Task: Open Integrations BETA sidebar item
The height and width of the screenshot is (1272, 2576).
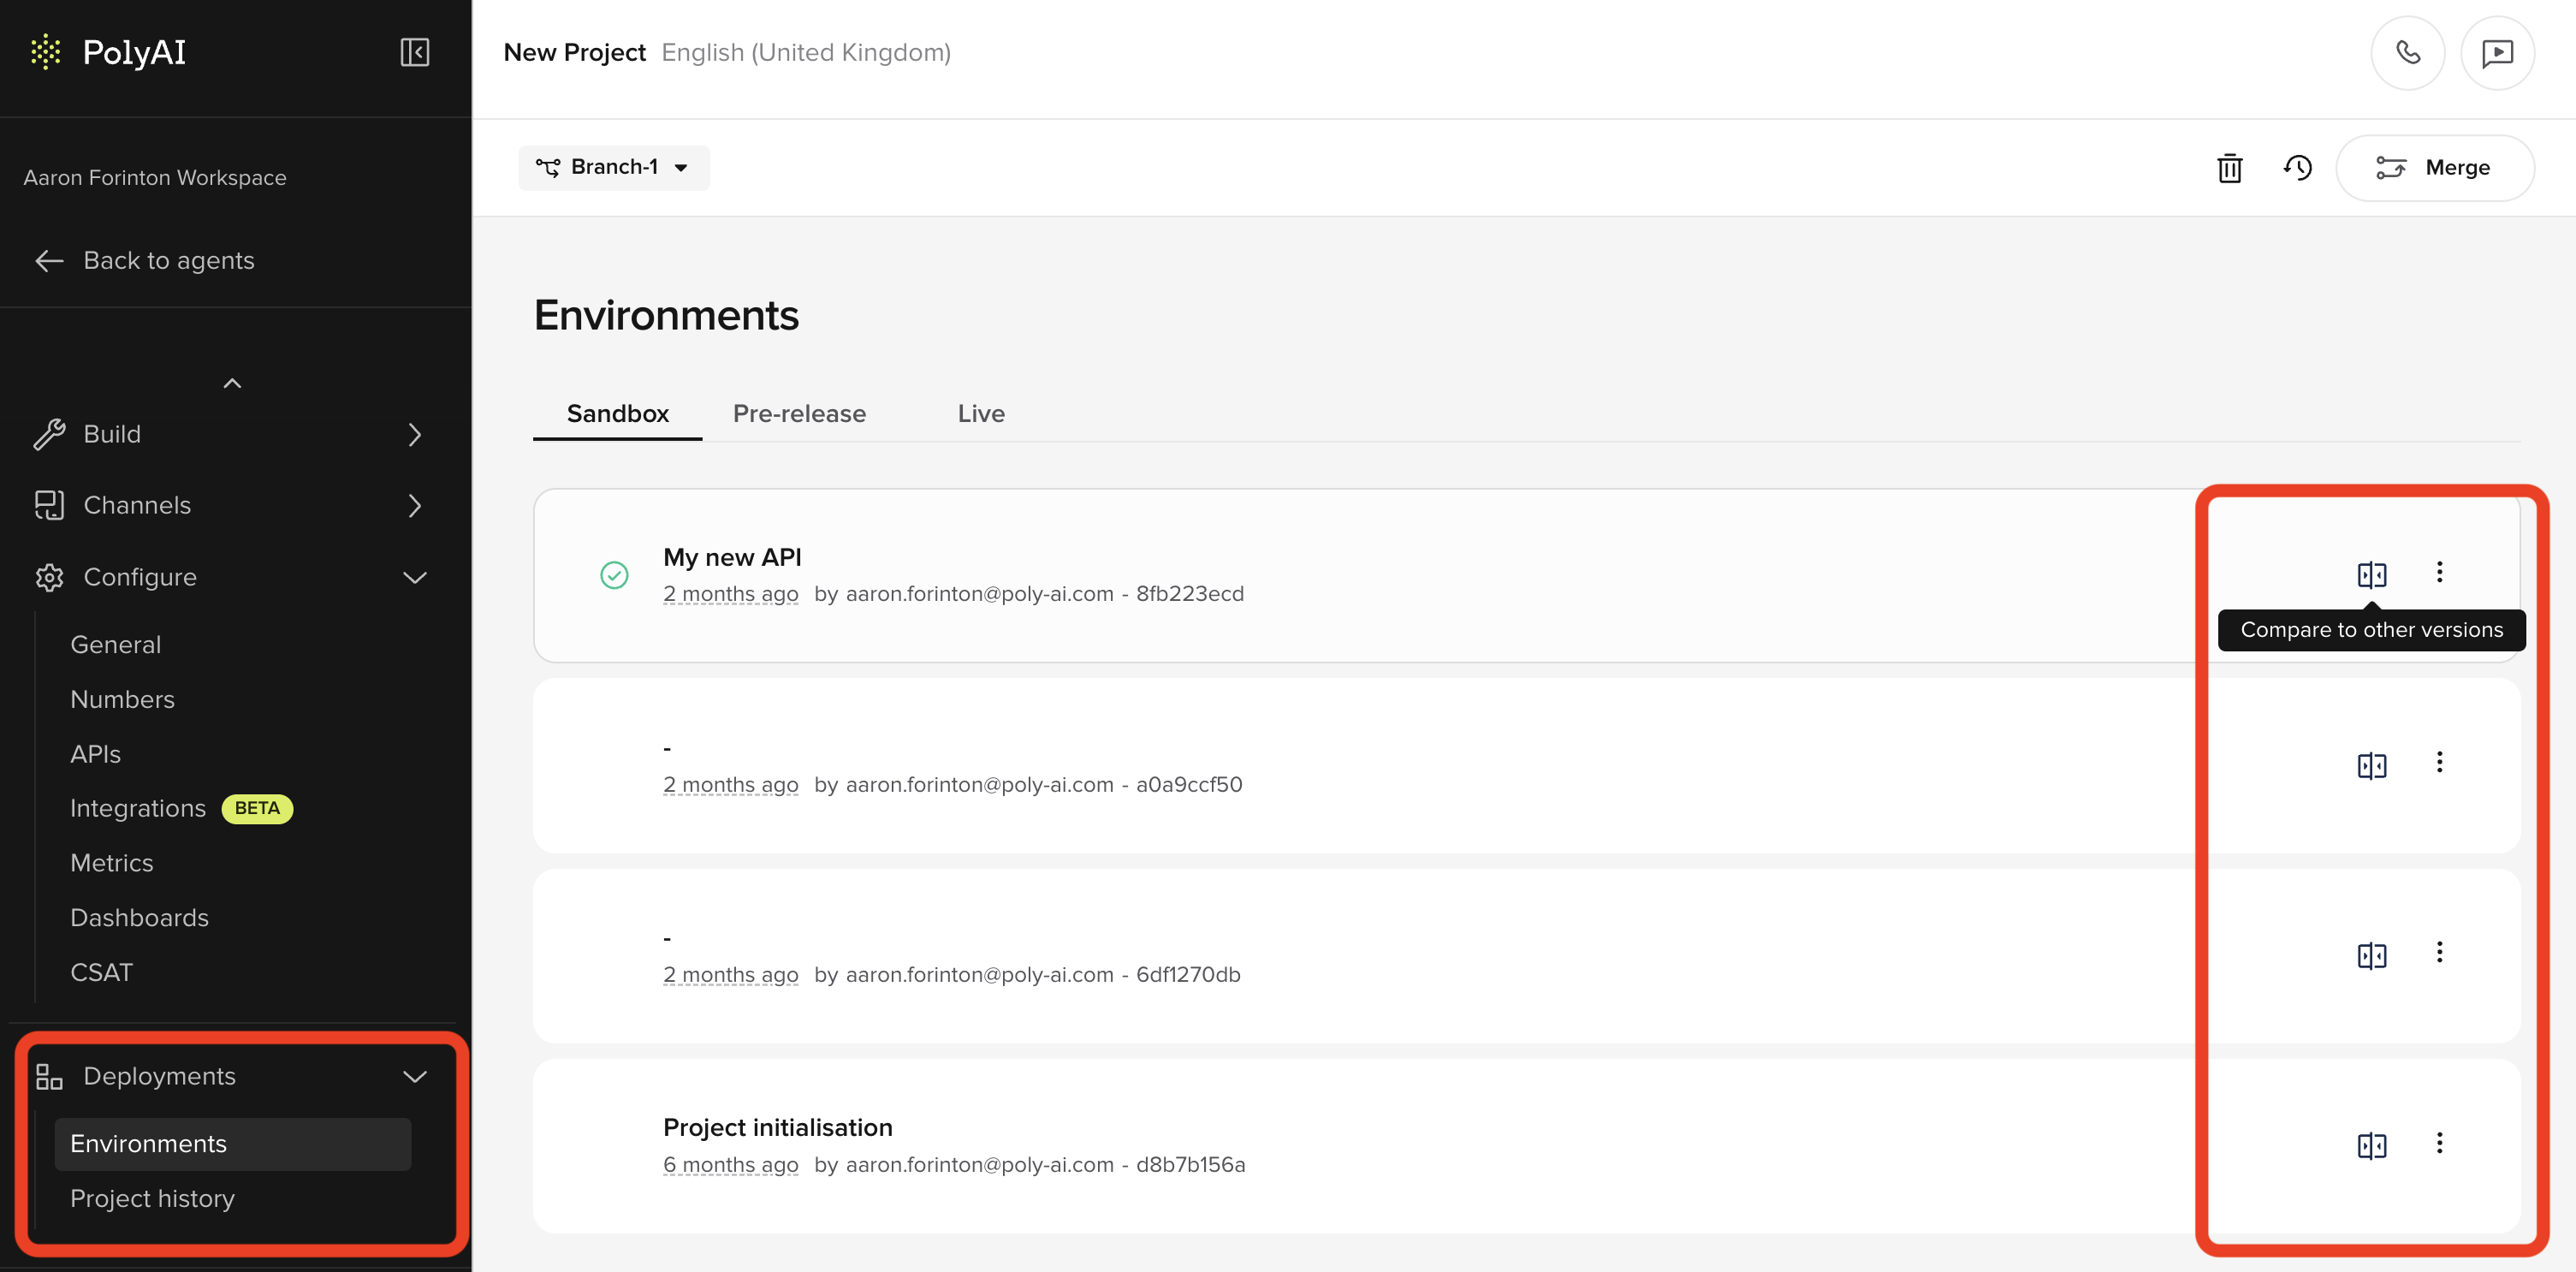Action: tap(138, 808)
